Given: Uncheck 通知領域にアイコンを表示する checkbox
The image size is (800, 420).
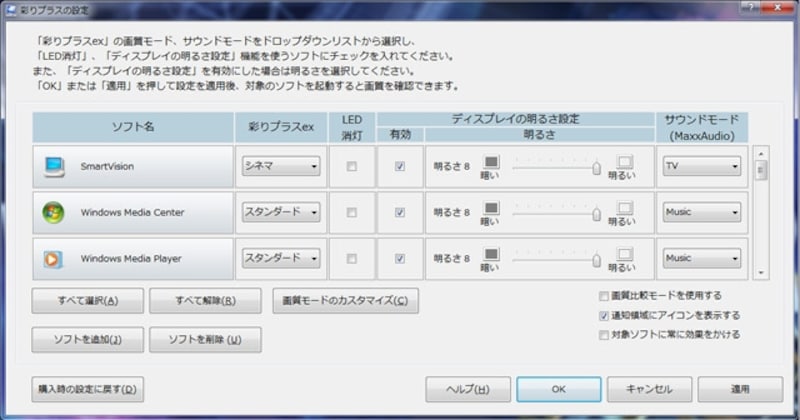Looking at the screenshot, I should pyautogui.click(x=604, y=316).
